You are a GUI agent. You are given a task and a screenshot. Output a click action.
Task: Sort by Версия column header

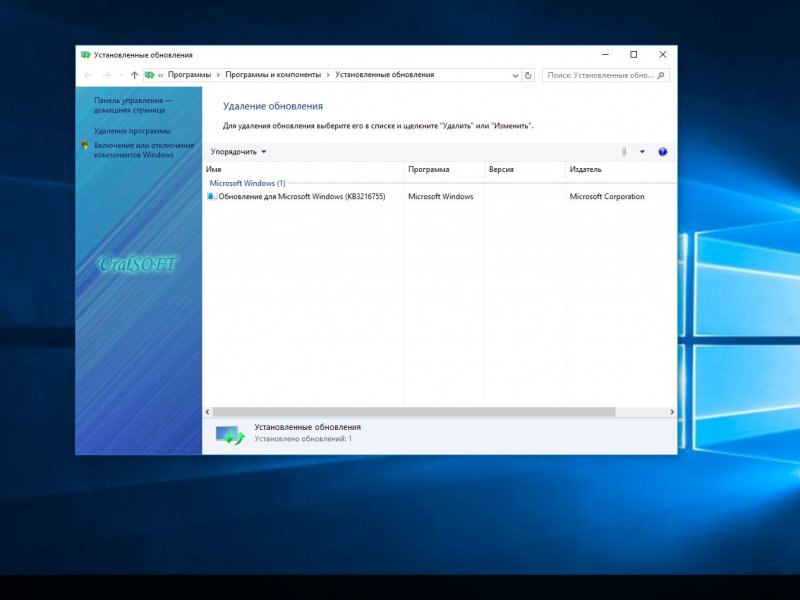(524, 169)
